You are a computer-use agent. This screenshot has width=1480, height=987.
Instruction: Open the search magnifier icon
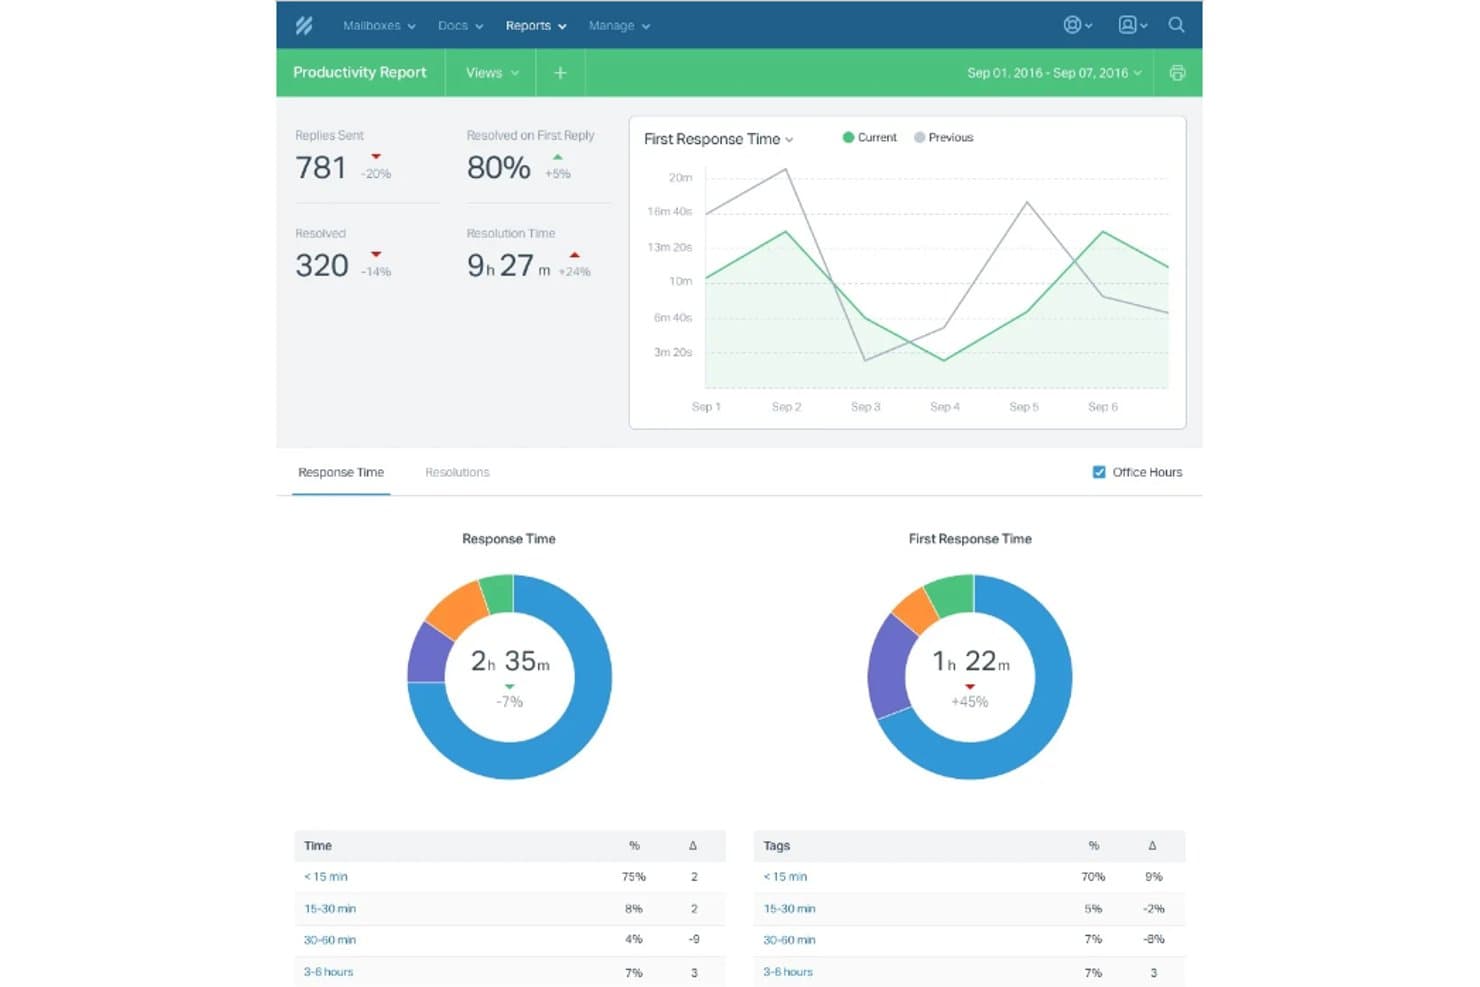point(1176,25)
